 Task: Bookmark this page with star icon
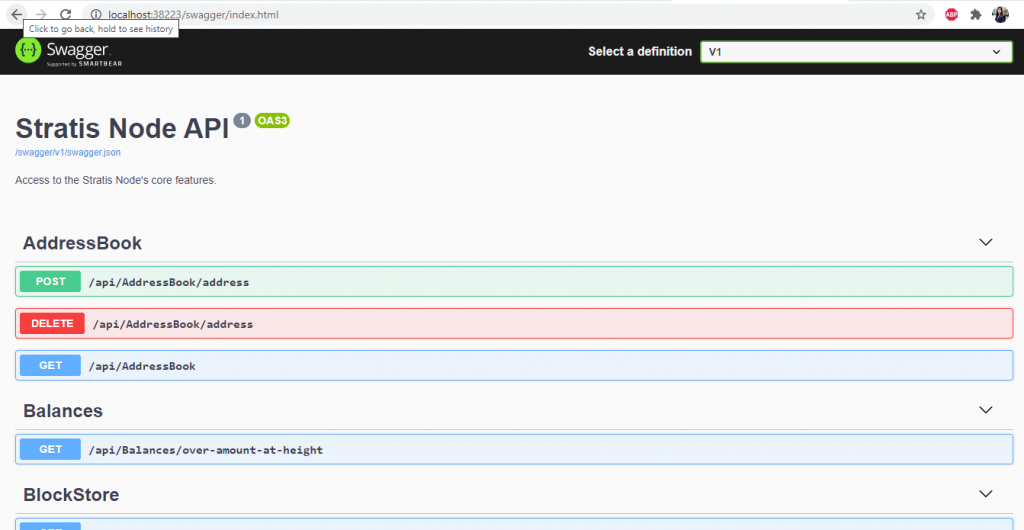(921, 14)
